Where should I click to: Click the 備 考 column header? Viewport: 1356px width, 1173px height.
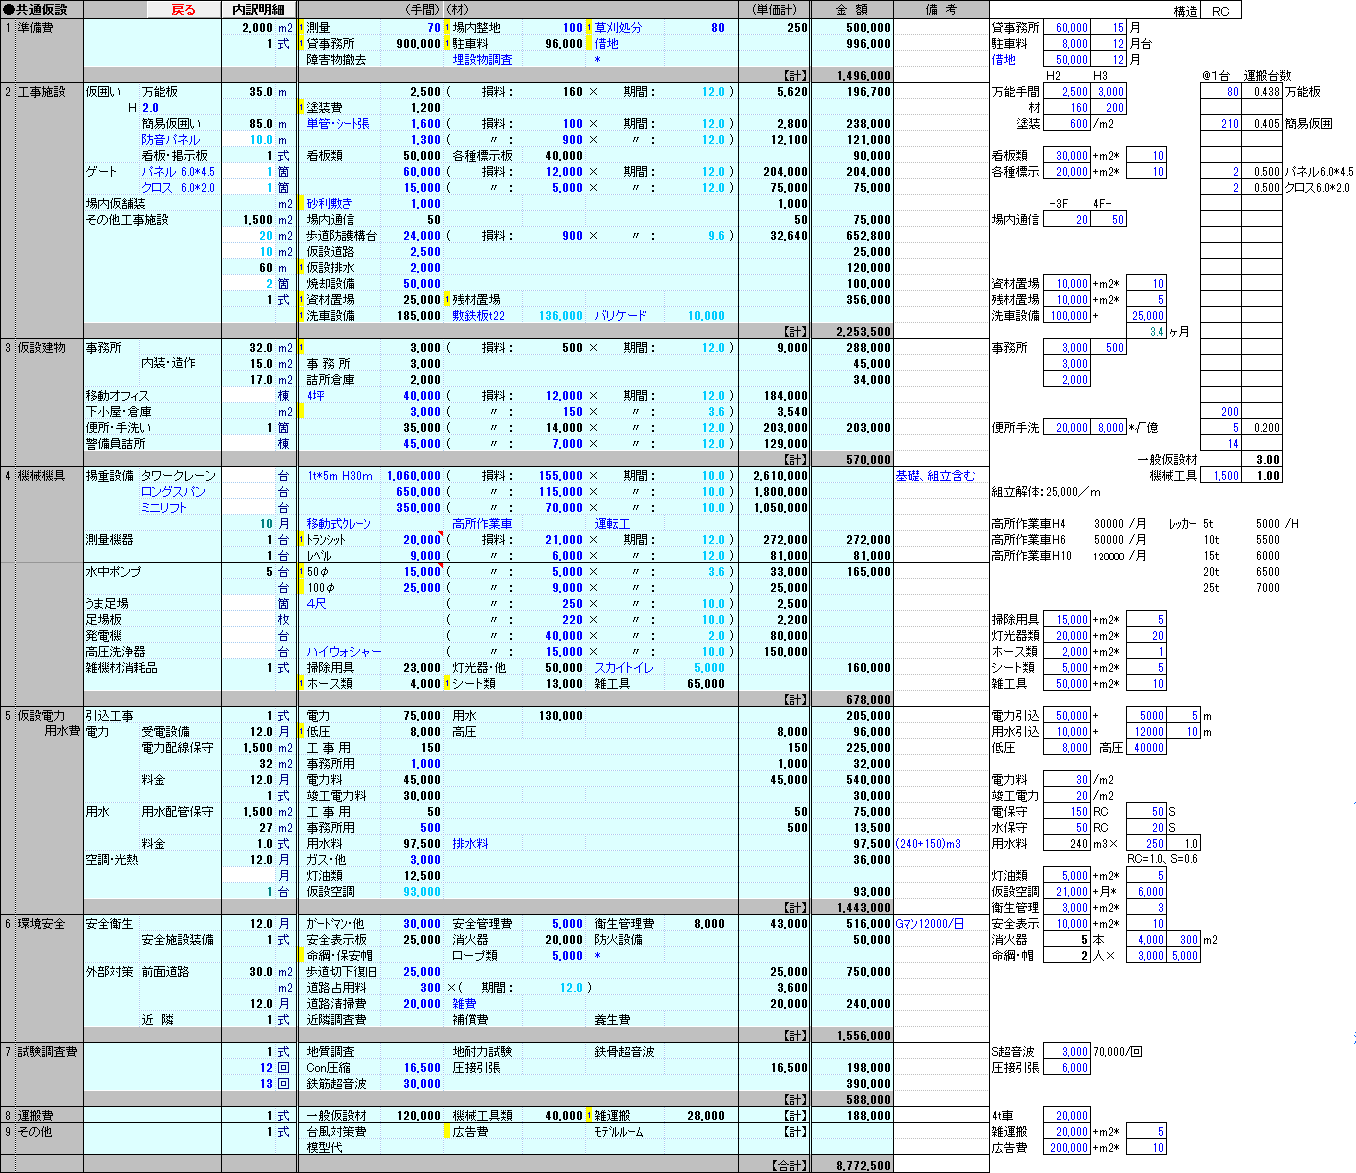point(940,9)
